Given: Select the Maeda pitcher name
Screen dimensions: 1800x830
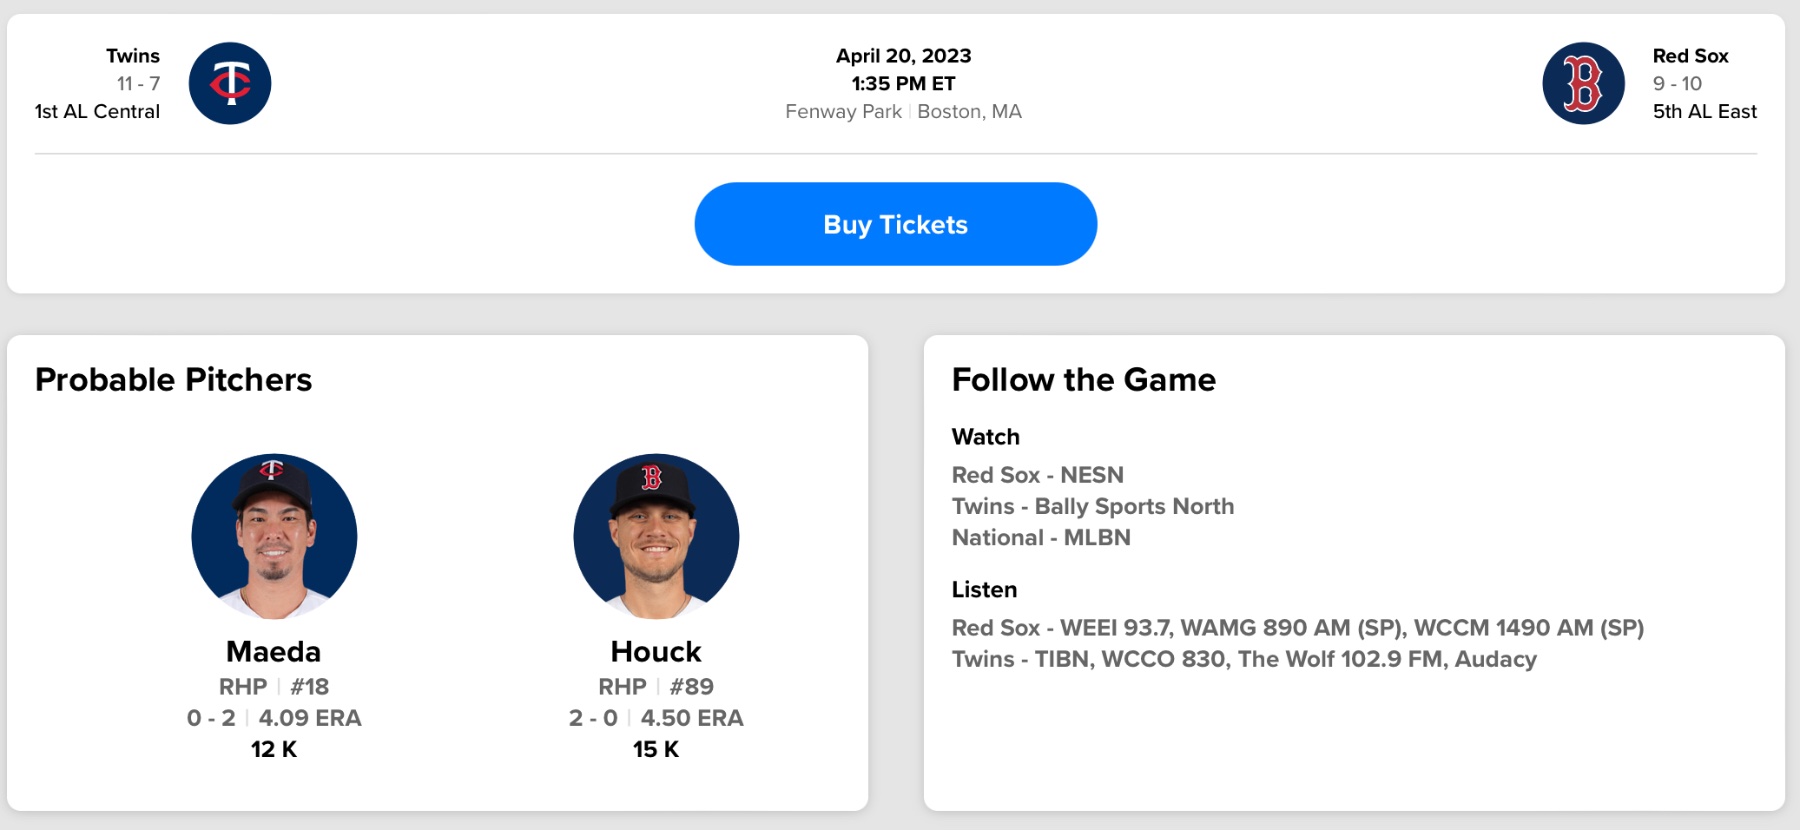Looking at the screenshot, I should click(x=274, y=652).
